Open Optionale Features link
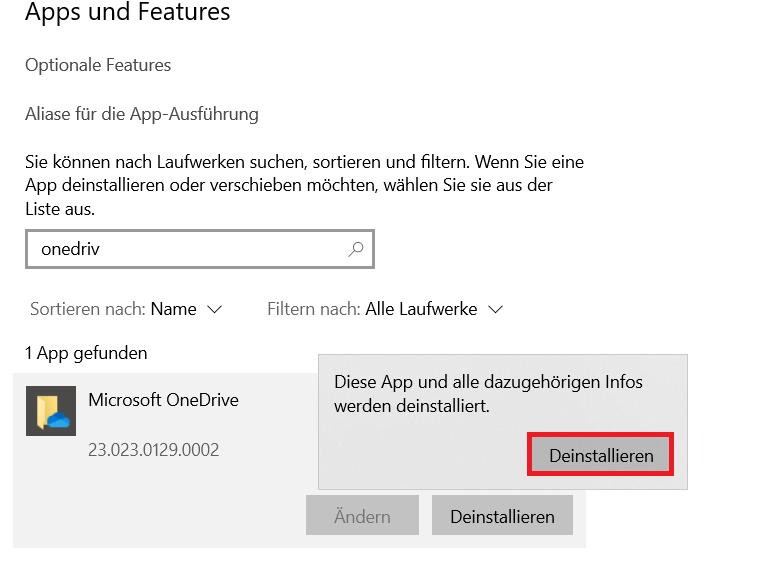This screenshot has width=770, height=562. [98, 65]
